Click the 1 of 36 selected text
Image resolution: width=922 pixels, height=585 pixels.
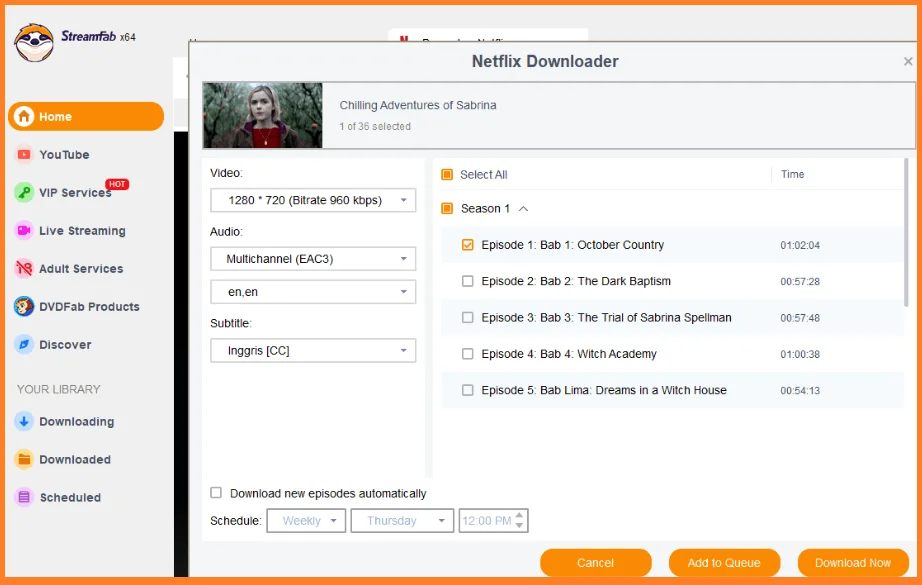click(375, 126)
